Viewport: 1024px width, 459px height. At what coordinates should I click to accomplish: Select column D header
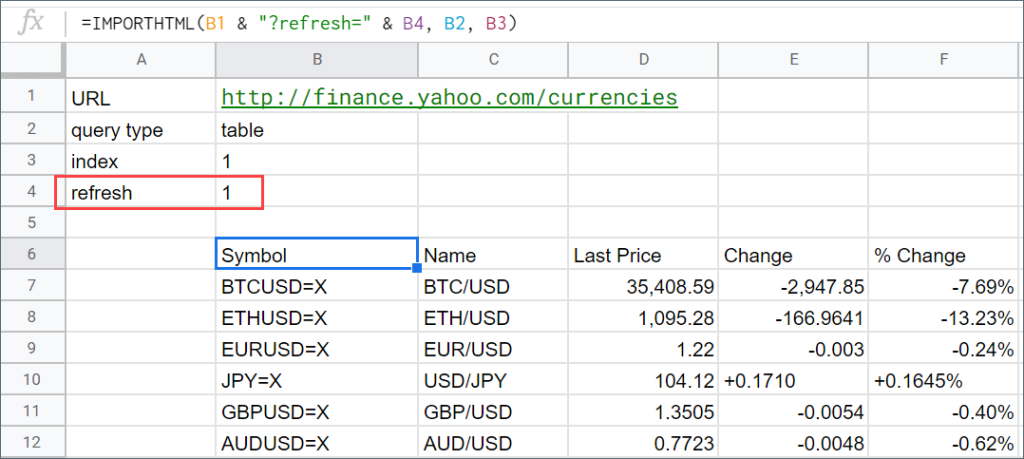pyautogui.click(x=643, y=60)
